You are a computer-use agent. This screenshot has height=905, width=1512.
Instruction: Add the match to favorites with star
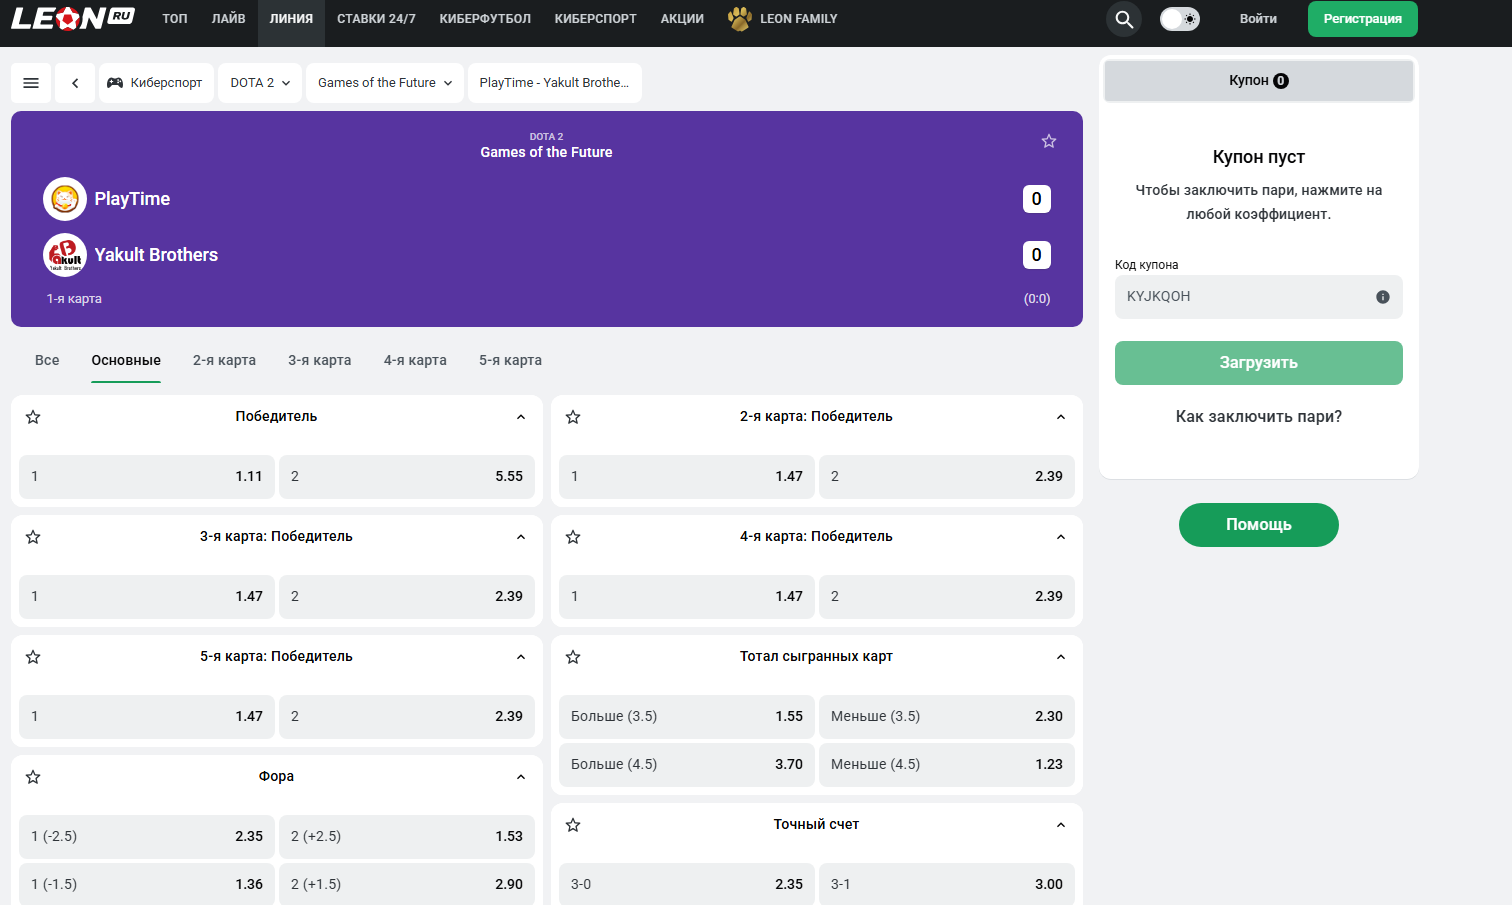(1049, 141)
